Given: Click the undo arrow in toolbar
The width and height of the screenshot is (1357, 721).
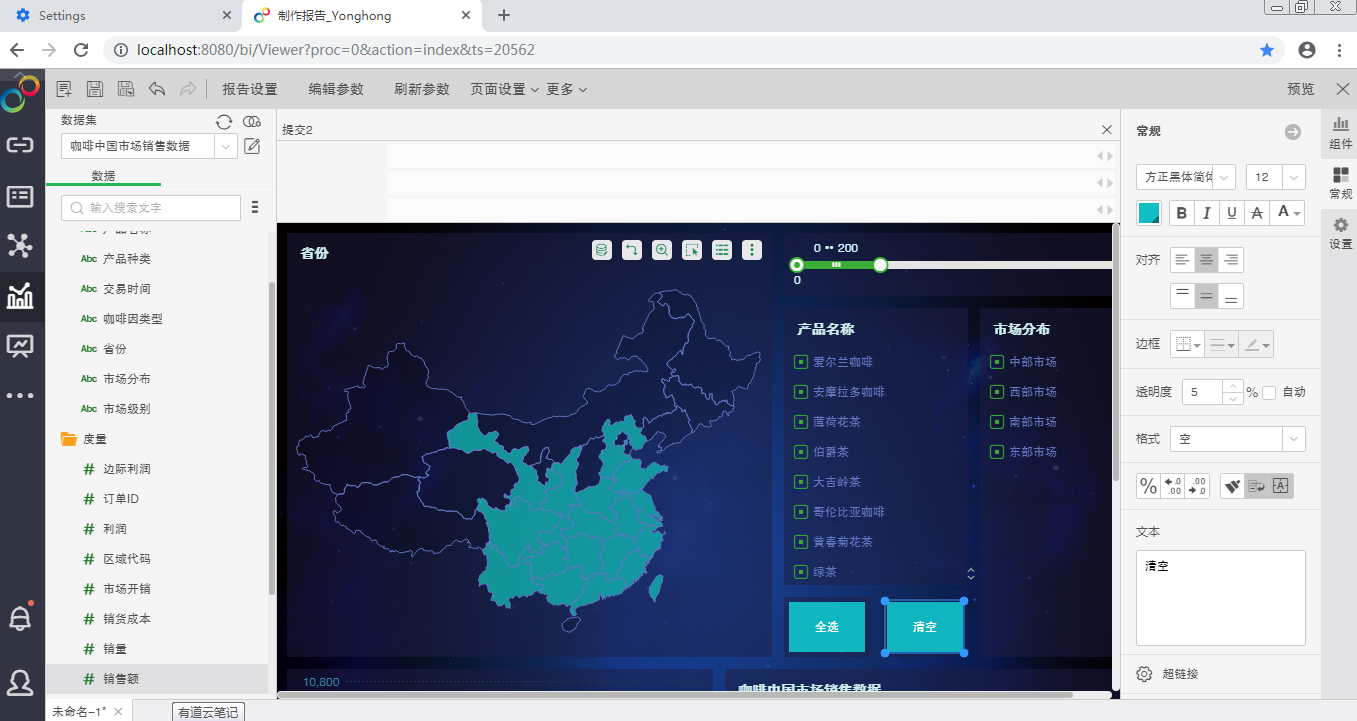Looking at the screenshot, I should click(x=157, y=89).
